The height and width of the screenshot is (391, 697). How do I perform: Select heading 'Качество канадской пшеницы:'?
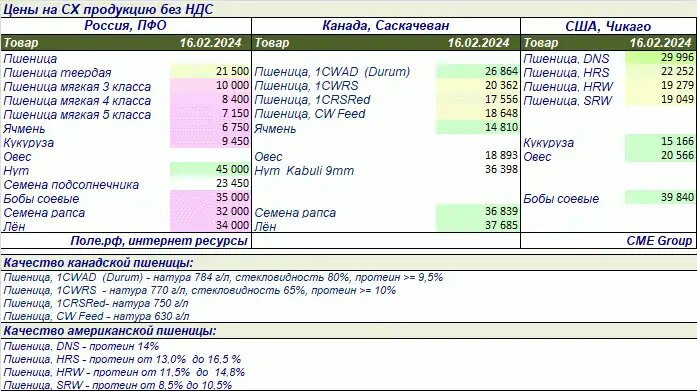[98, 263]
